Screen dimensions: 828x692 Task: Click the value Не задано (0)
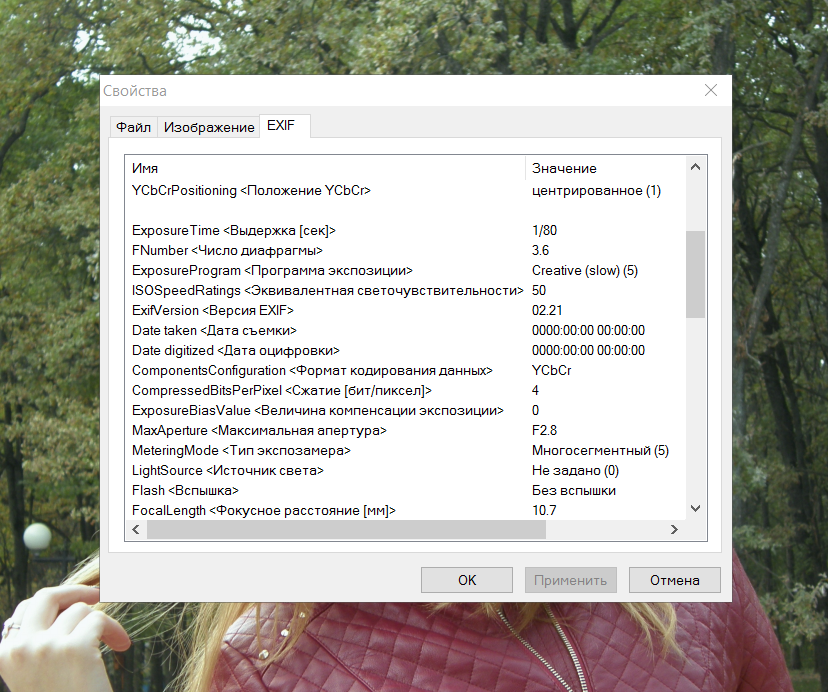click(575, 470)
